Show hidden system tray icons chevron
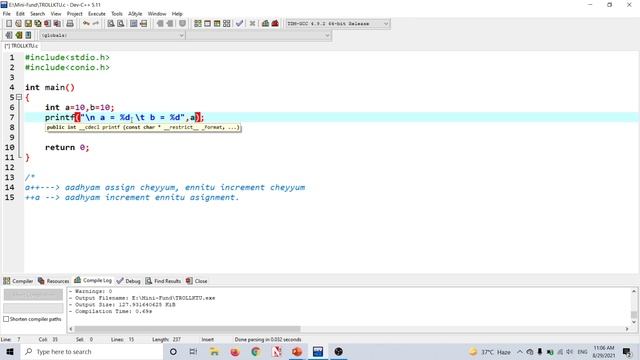Screen dimensions: 640x360 pos(520,351)
